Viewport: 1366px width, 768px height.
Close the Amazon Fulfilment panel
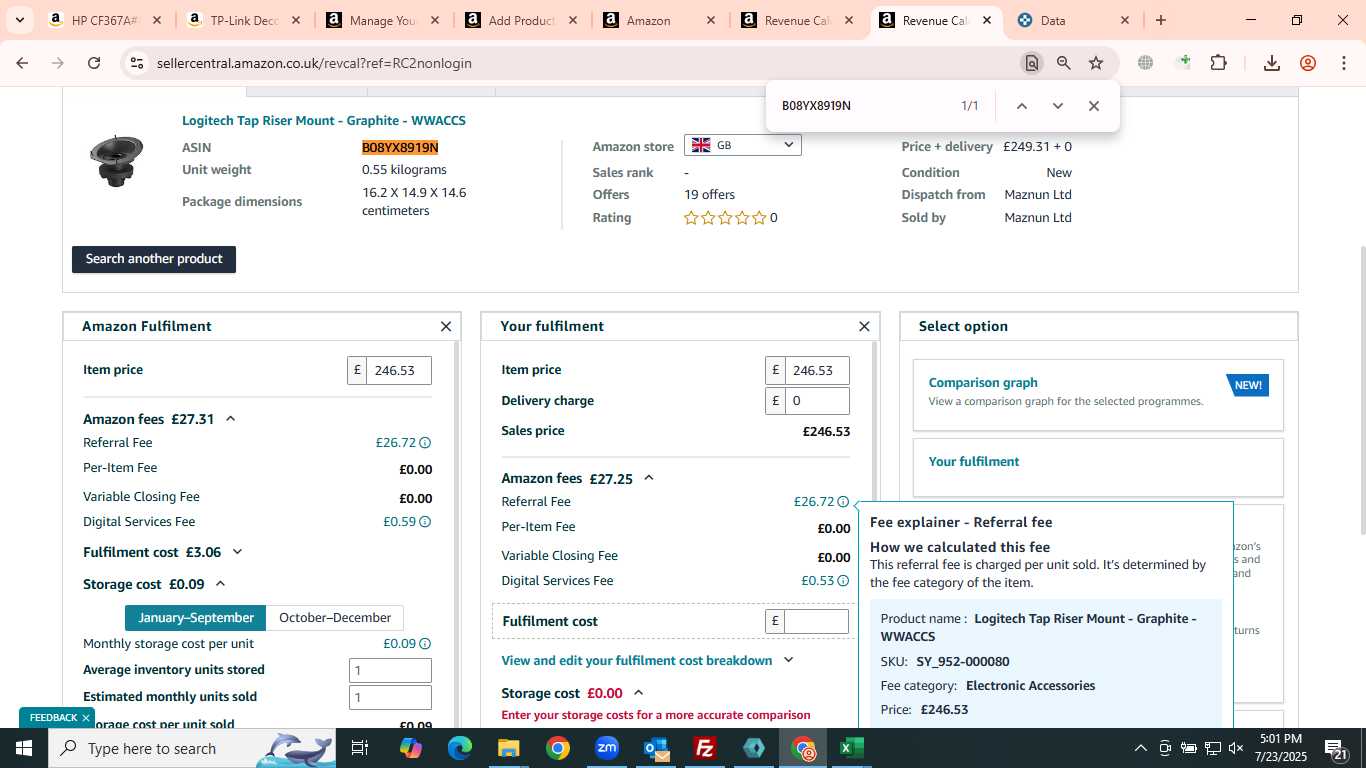pyautogui.click(x=446, y=326)
